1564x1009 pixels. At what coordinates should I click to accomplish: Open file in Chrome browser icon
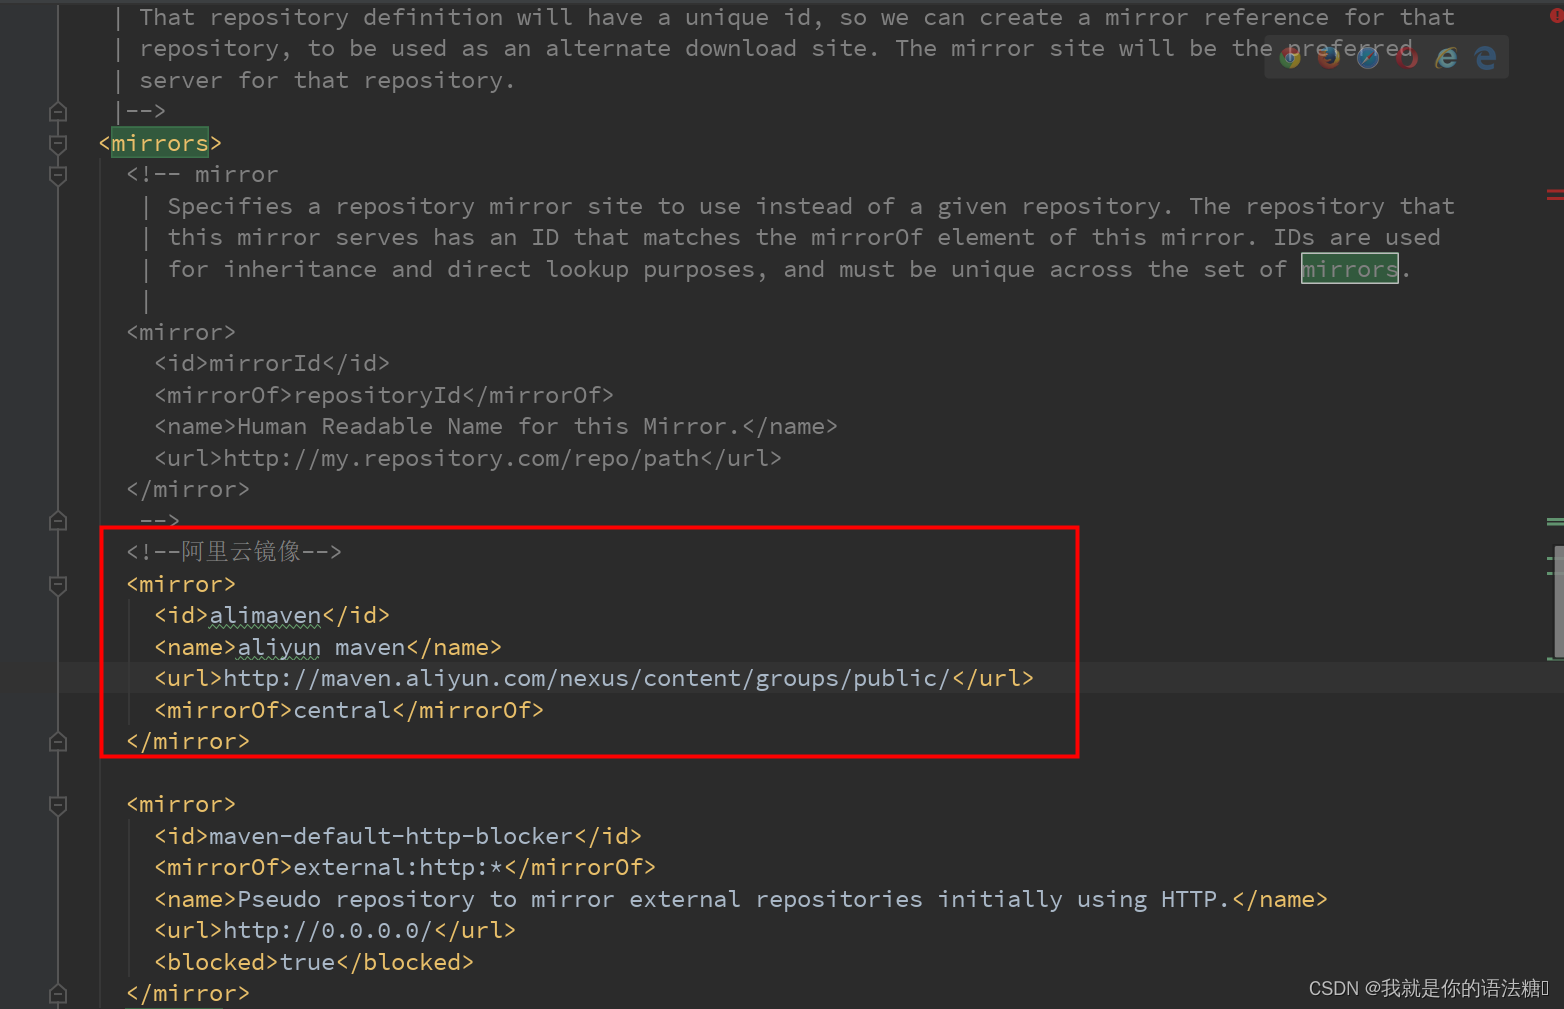coord(1290,58)
